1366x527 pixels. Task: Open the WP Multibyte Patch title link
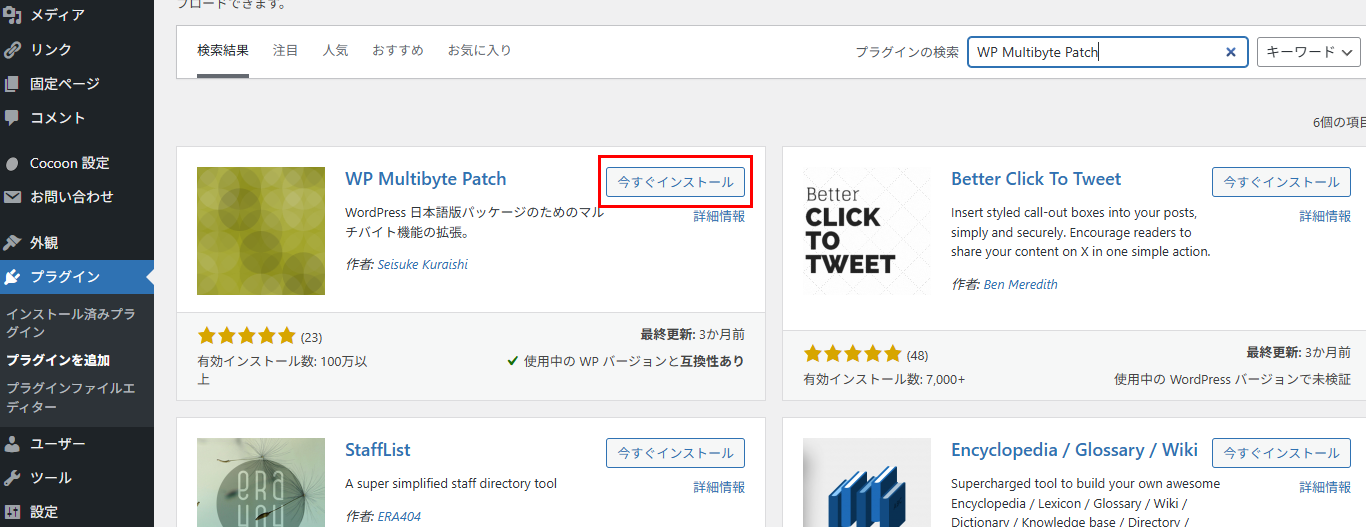point(426,179)
